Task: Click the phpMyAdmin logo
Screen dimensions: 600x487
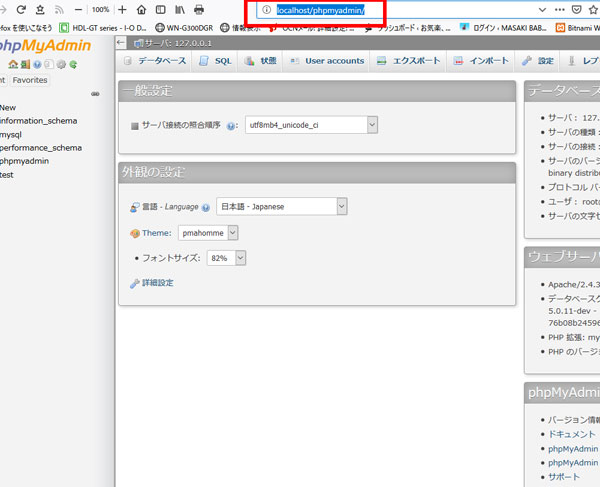Action: tap(45, 46)
